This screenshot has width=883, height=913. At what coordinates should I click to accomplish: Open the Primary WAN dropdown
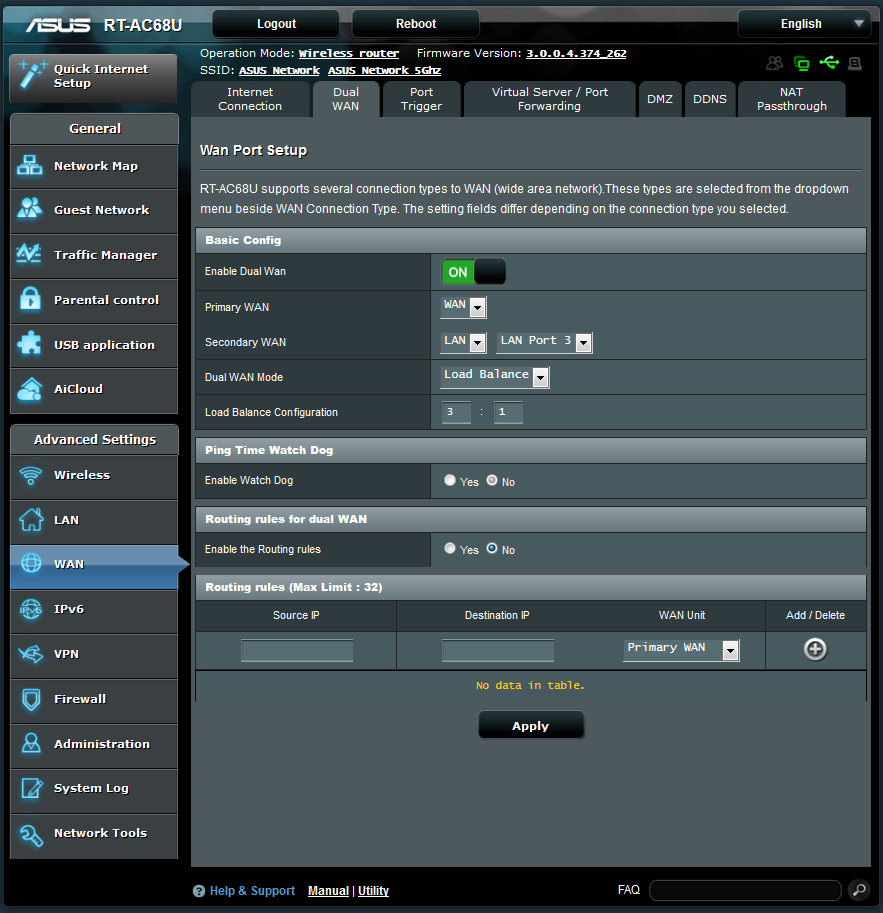tap(463, 307)
